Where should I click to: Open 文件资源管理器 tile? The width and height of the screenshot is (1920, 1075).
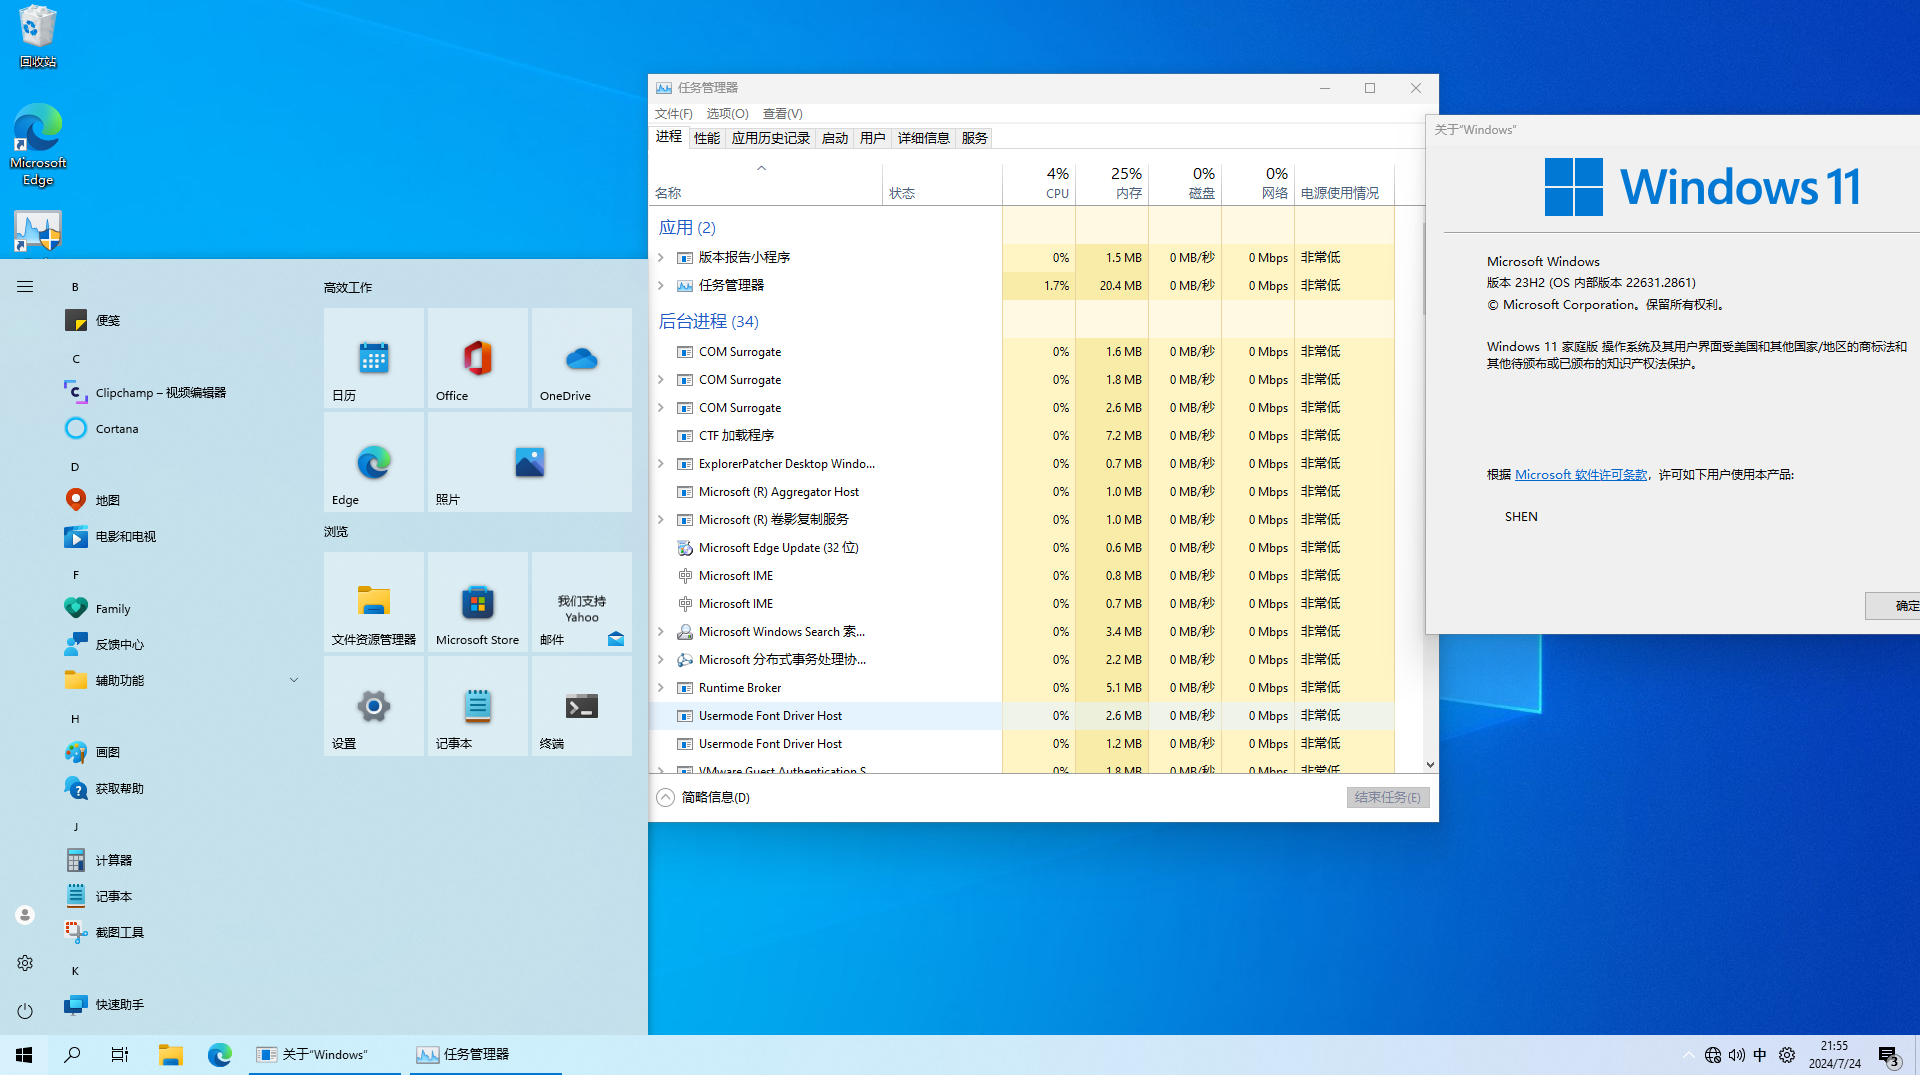(x=374, y=602)
